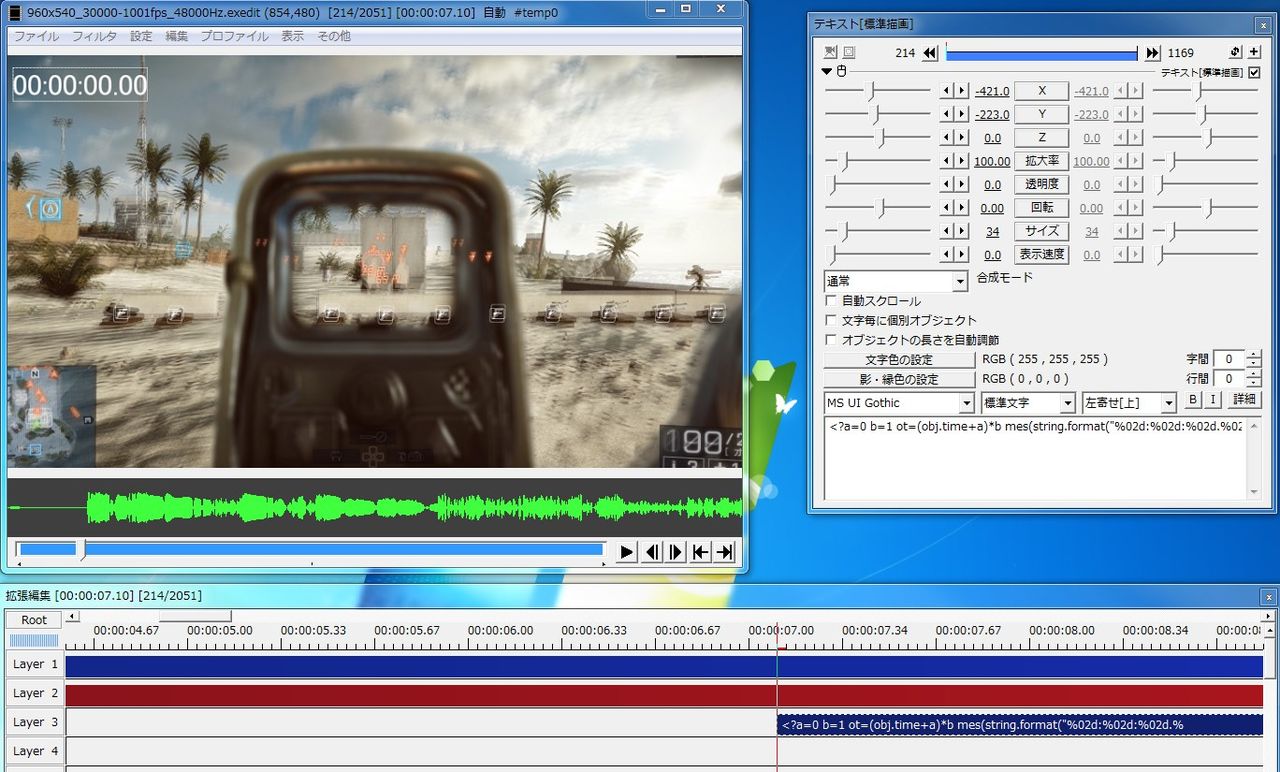The image size is (1280, 772).
Task: Click the mouse icon beside the collapse triangle
Action: pyautogui.click(x=841, y=72)
